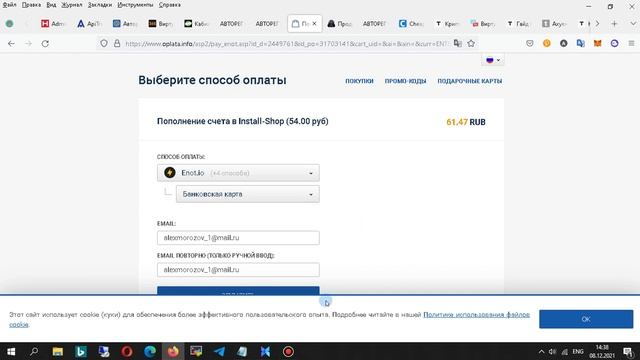
Task: Open the Windows Start menu
Action: 11,351
